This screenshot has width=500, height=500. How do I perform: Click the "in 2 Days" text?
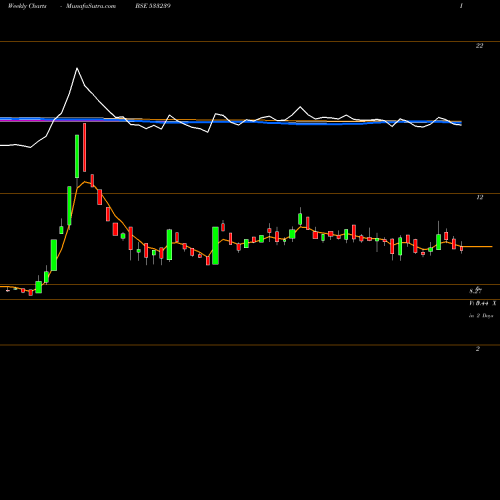coord(481,316)
